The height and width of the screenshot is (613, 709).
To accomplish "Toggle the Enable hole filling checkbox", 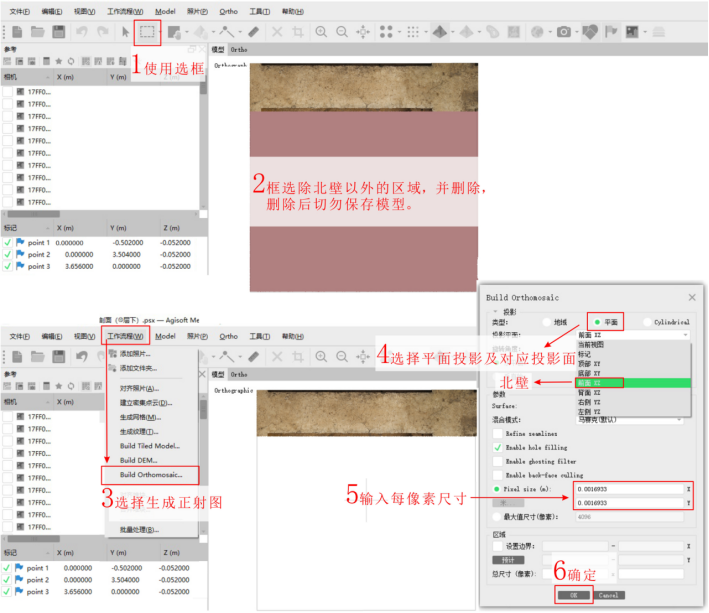I will 498,447.
